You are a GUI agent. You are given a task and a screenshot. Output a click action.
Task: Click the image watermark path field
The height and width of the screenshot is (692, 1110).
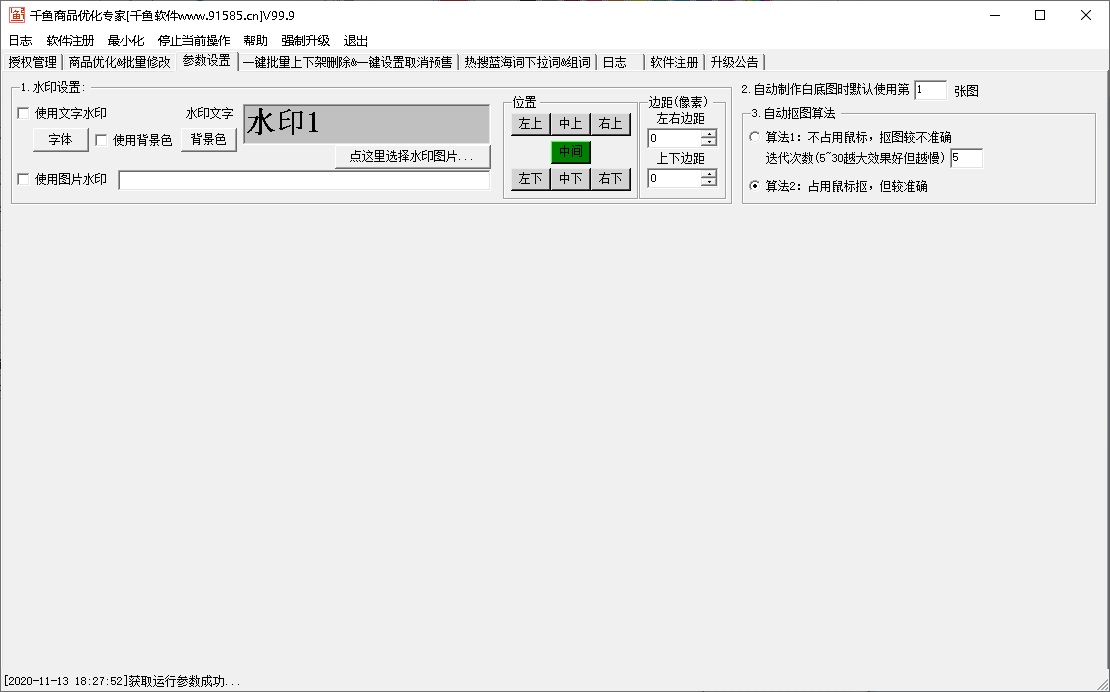(x=304, y=180)
